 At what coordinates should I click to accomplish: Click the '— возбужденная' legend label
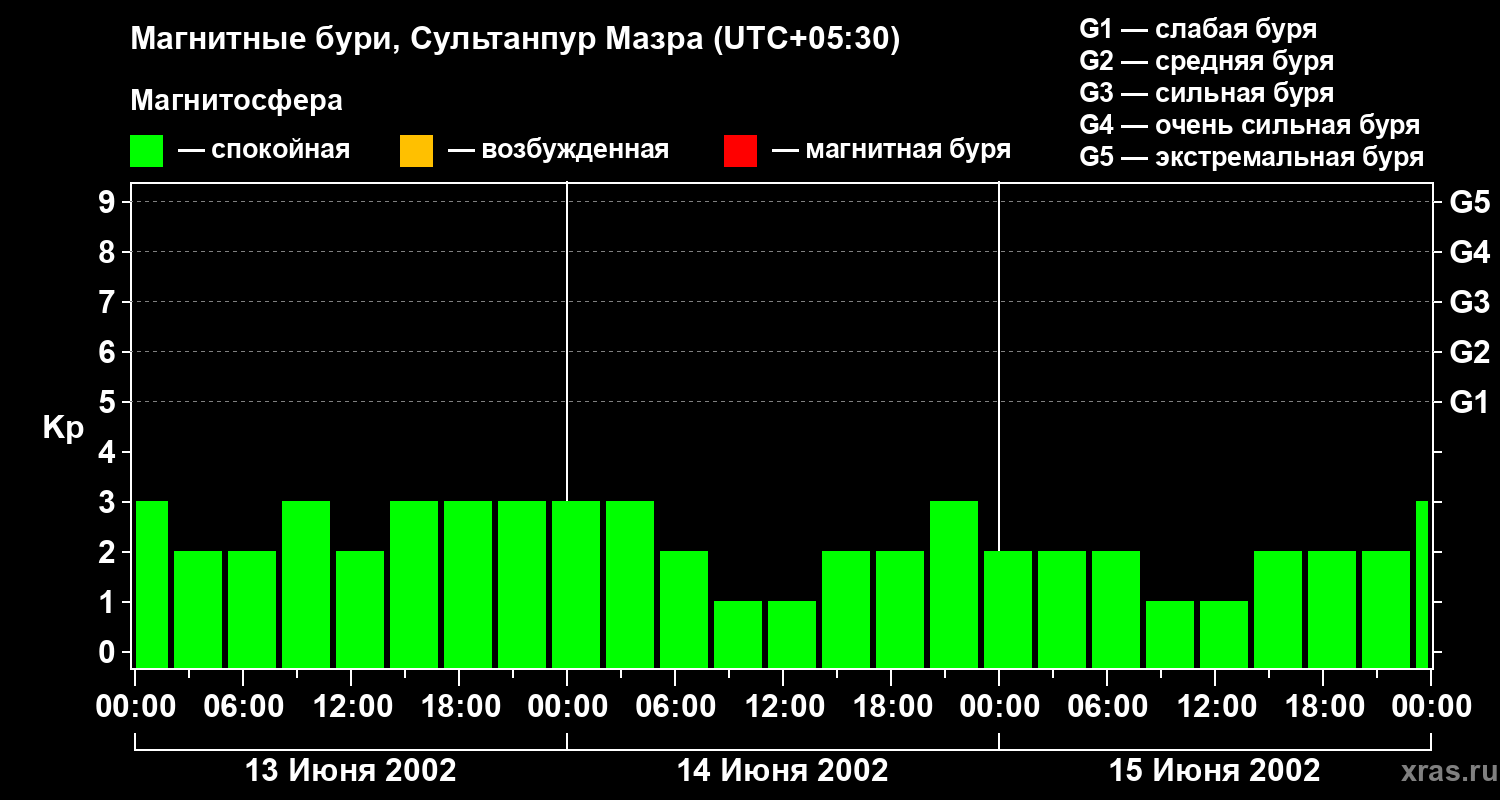tap(558, 150)
